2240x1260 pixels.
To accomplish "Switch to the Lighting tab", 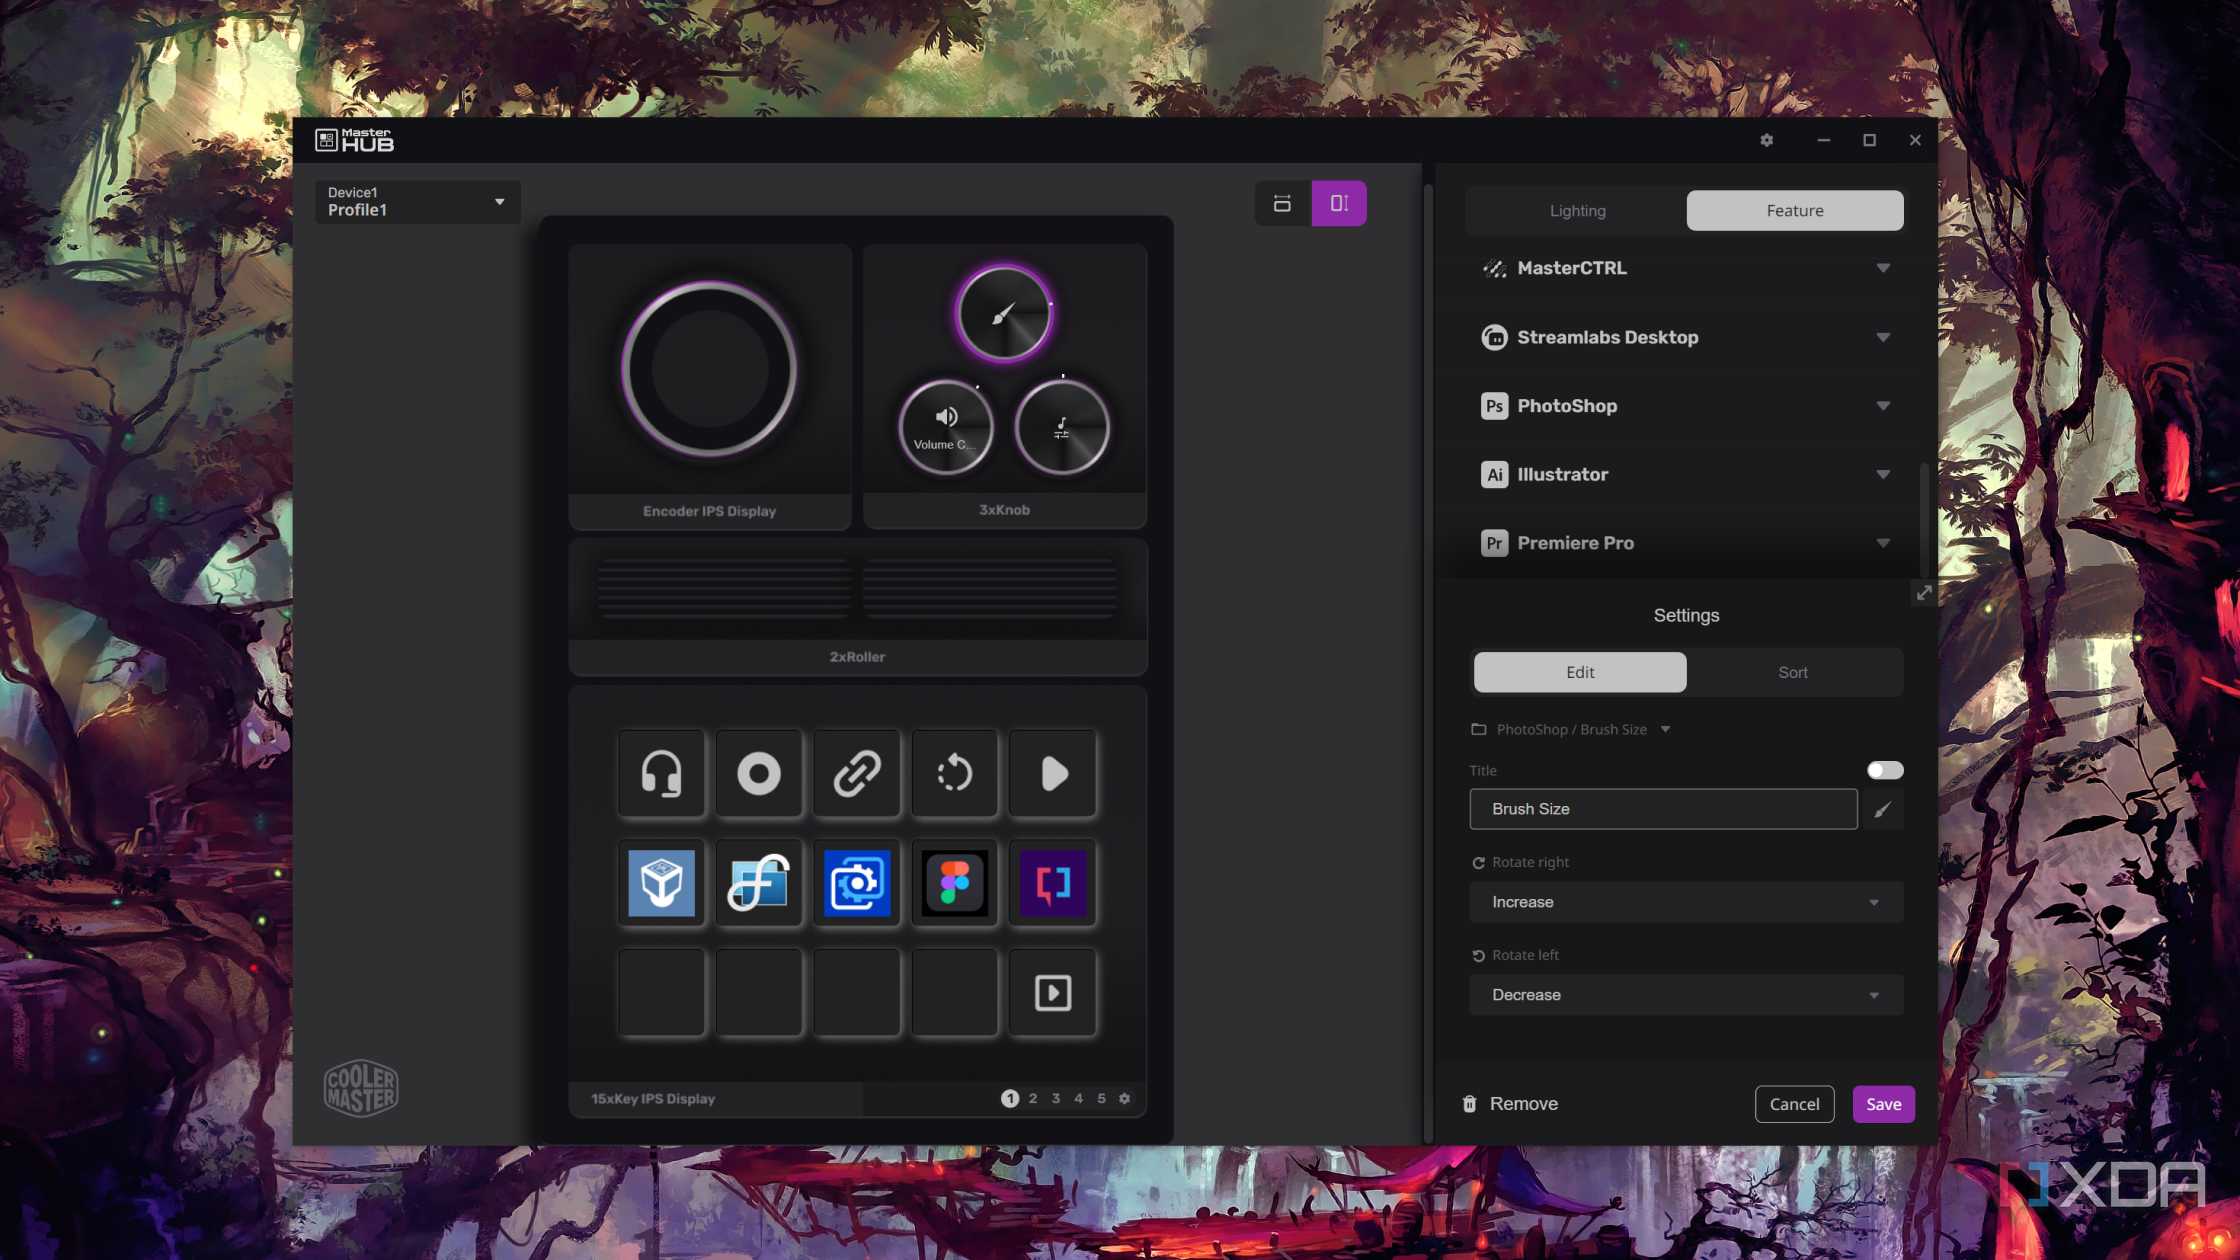I will 1577,211.
